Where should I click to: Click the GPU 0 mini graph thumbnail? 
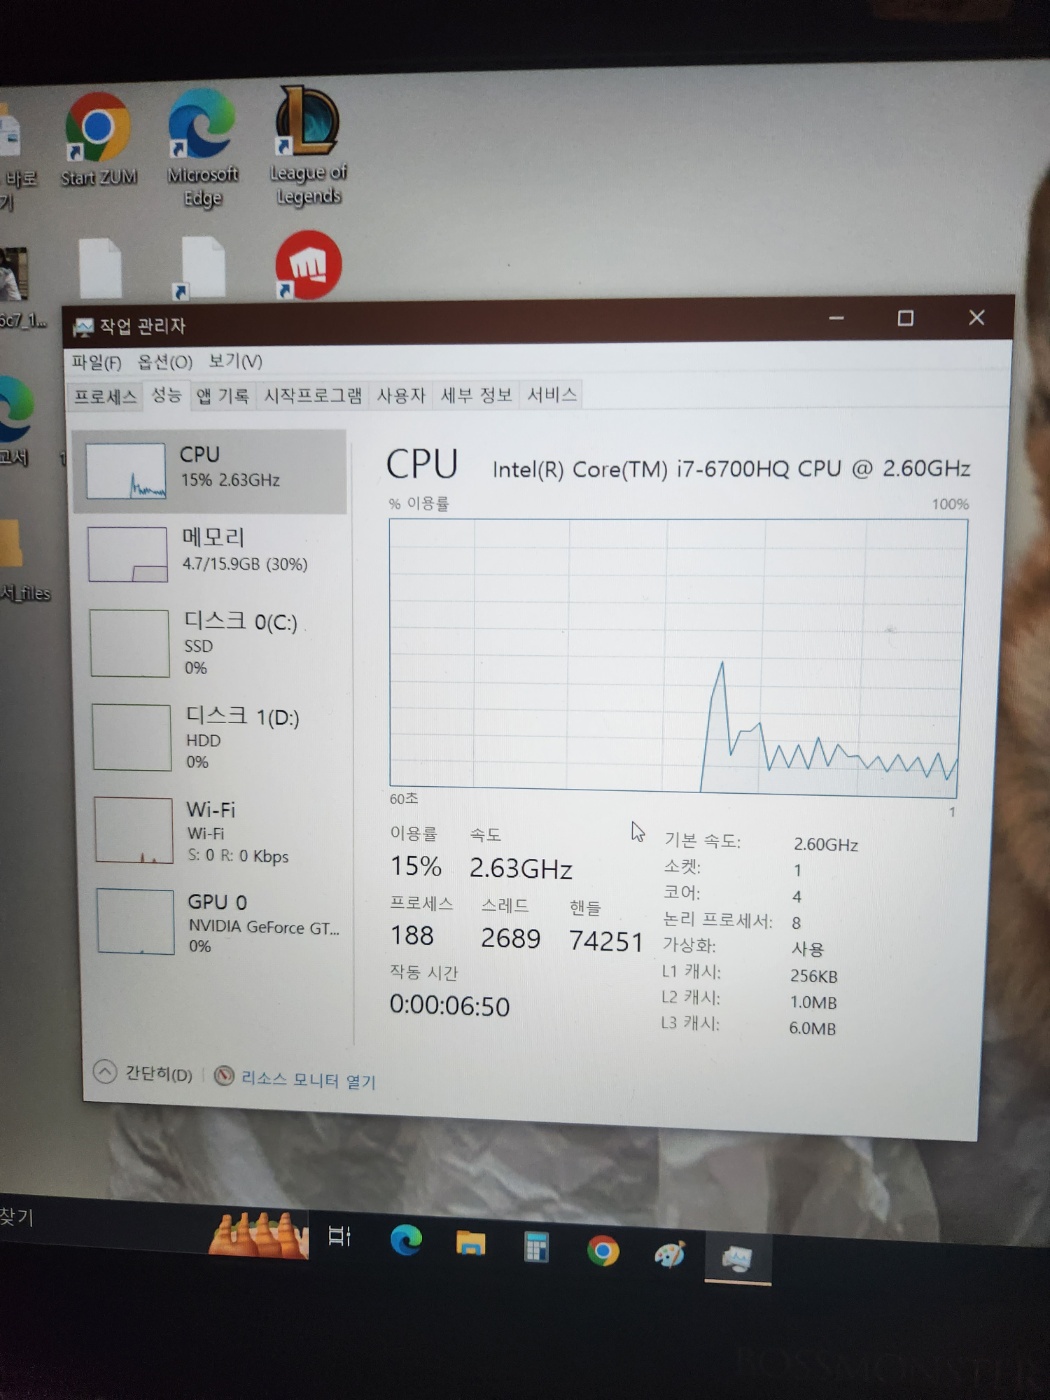pos(136,921)
